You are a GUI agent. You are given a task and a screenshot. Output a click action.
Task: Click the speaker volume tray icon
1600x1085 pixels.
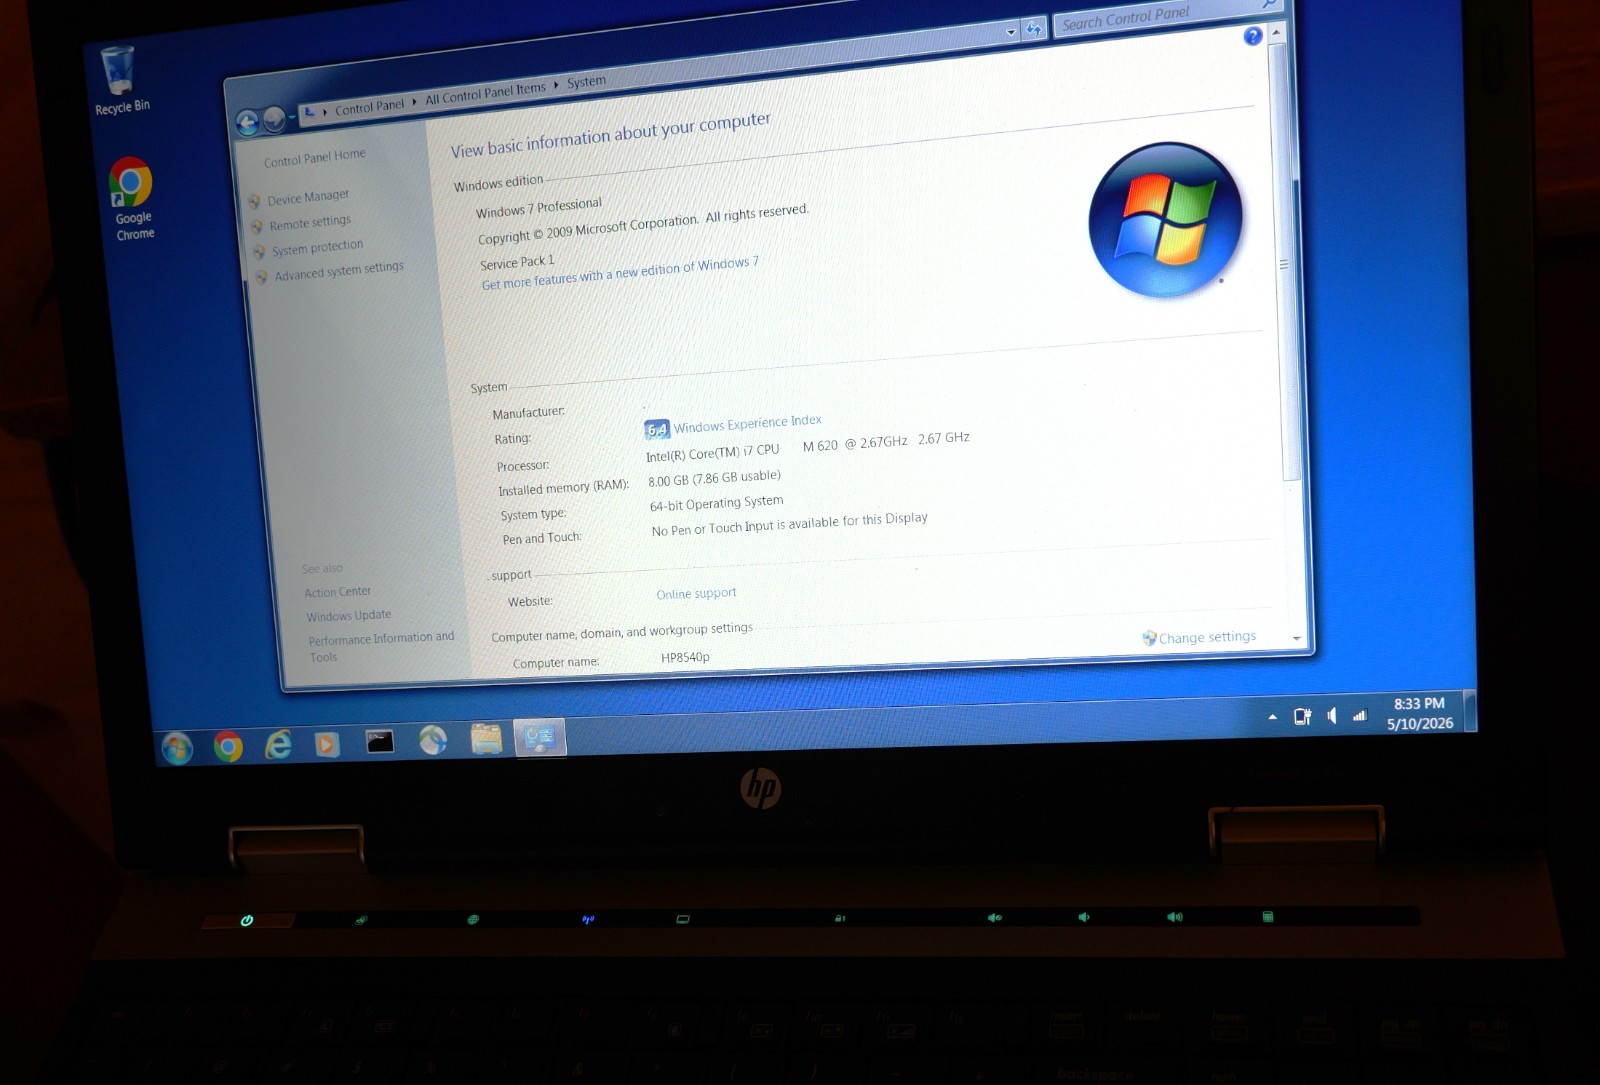[x=1331, y=715]
